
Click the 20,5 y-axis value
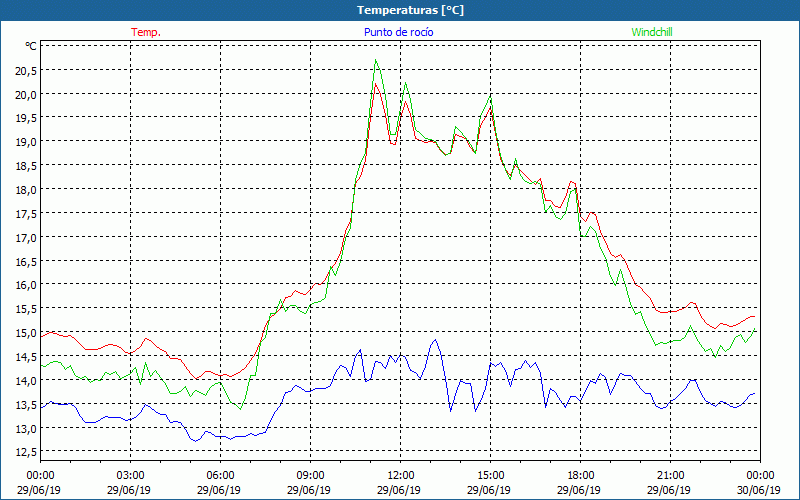[x=27, y=71]
